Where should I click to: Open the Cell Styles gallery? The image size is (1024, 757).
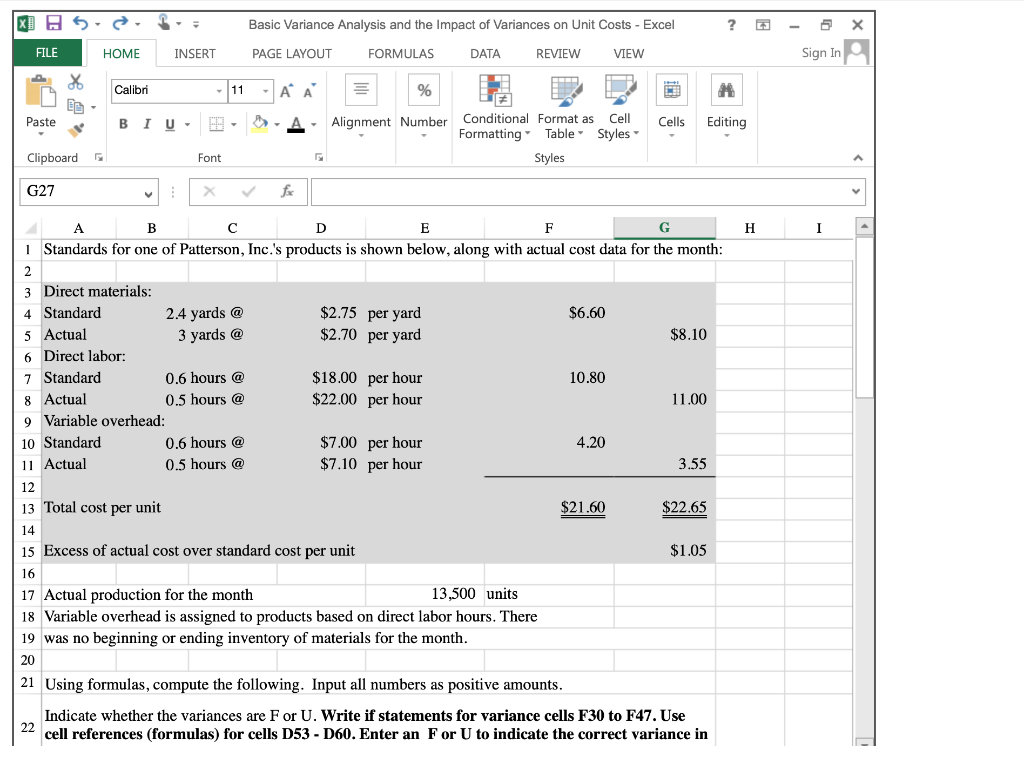click(x=618, y=105)
